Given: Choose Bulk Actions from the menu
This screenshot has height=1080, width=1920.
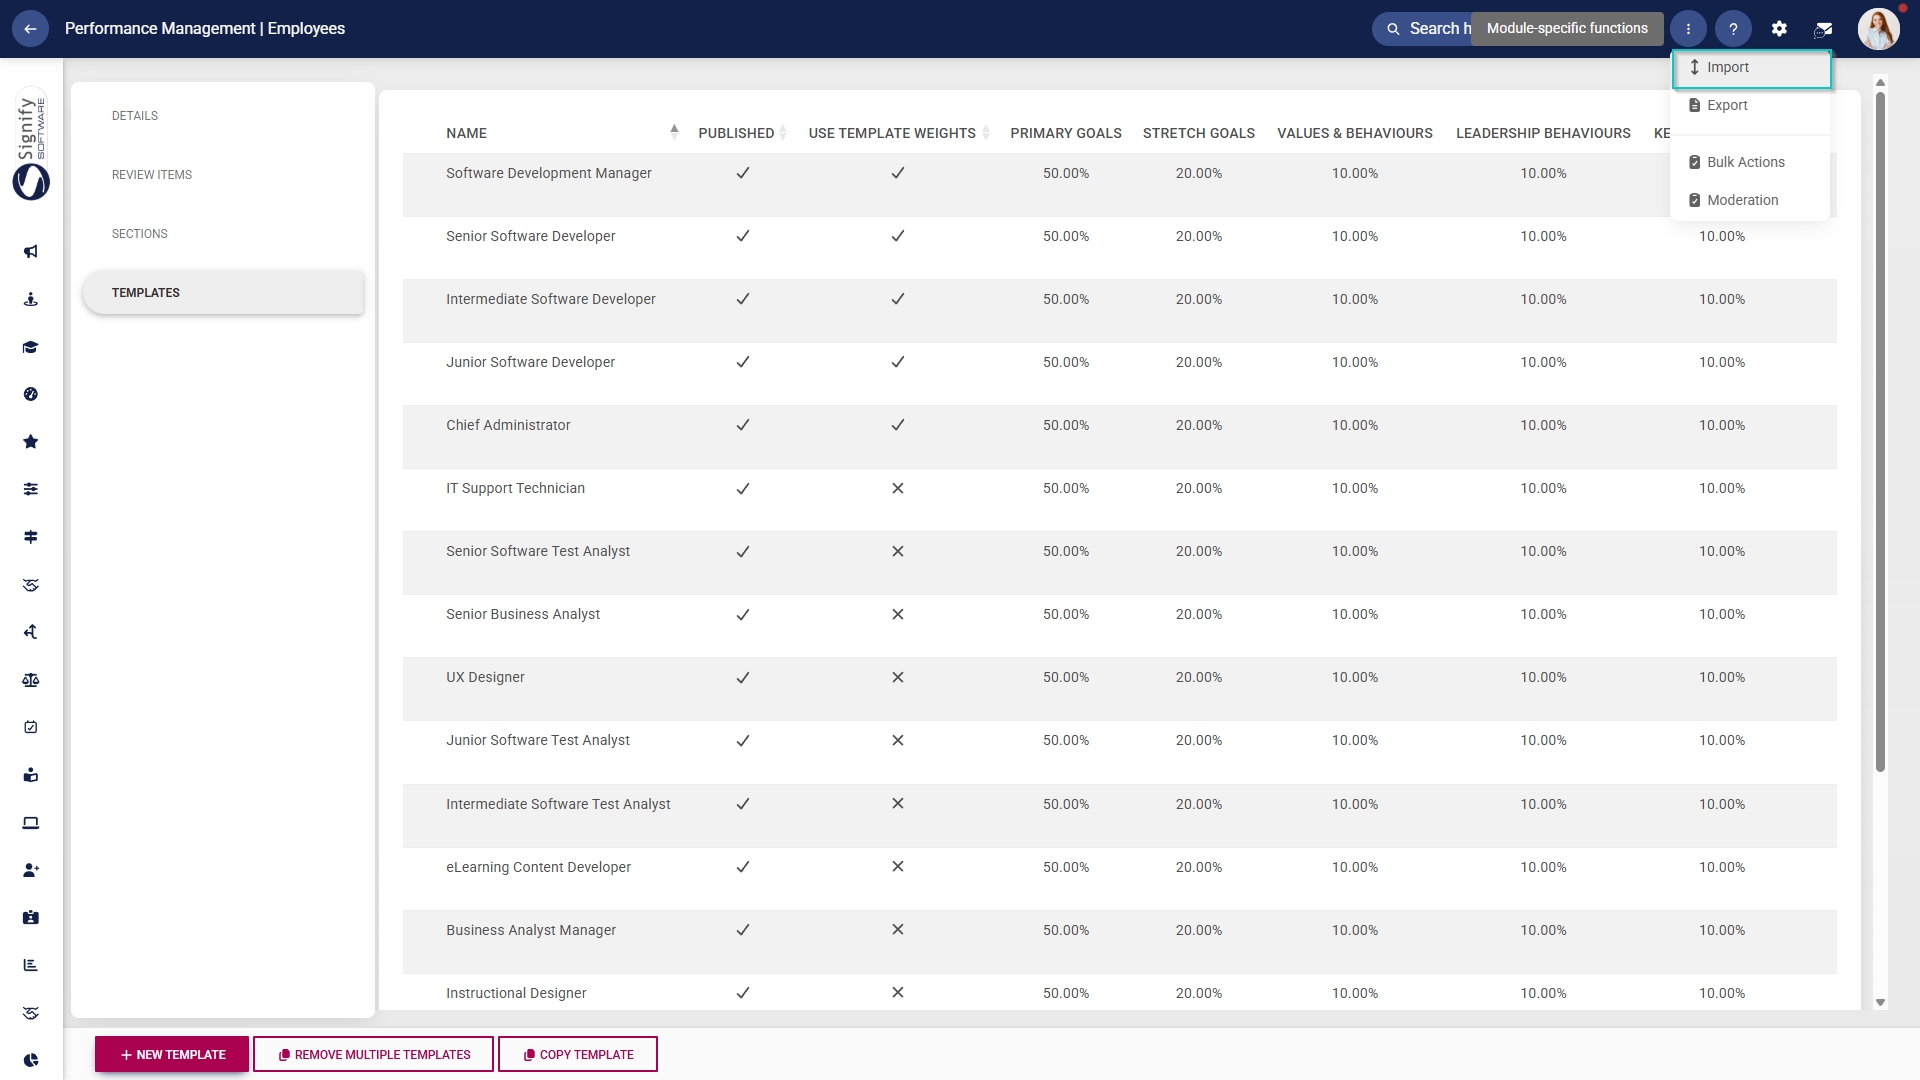Looking at the screenshot, I should [1751, 162].
